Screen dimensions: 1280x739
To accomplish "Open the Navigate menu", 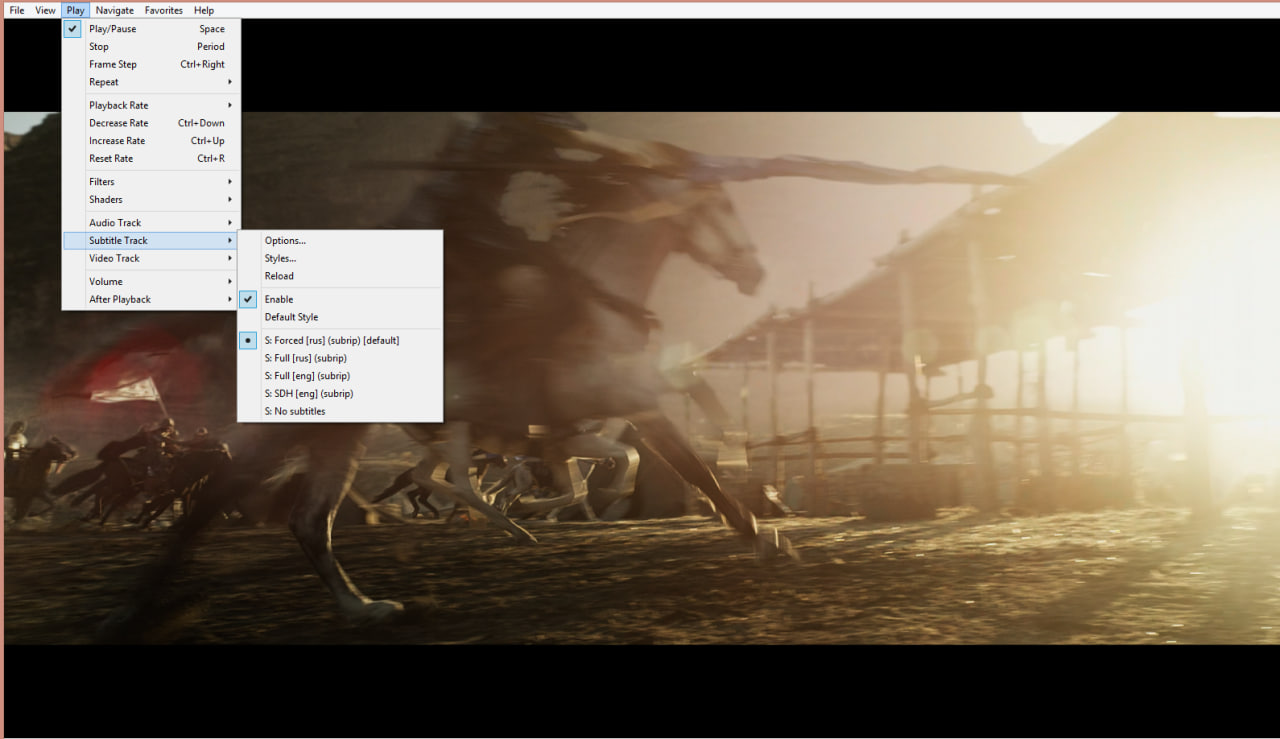I will 113,9.
